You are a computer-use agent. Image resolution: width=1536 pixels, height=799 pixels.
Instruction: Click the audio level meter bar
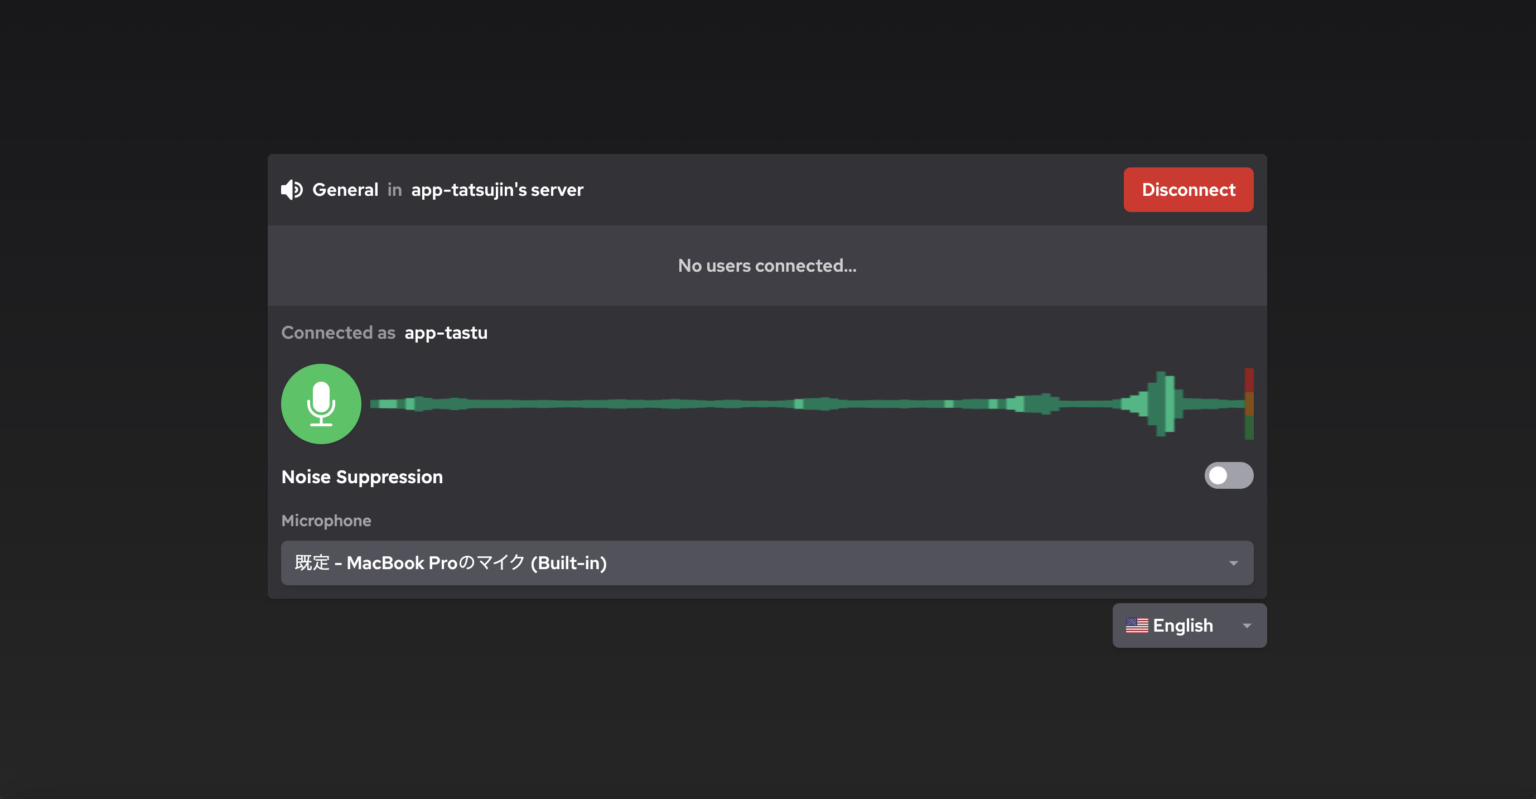(1248, 403)
